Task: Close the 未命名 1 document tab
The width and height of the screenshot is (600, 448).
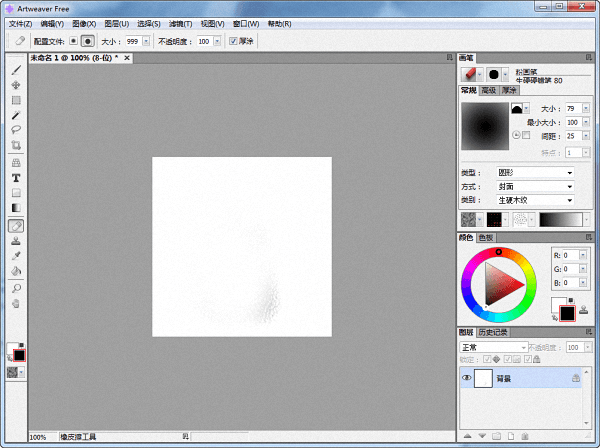Action: [x=126, y=58]
